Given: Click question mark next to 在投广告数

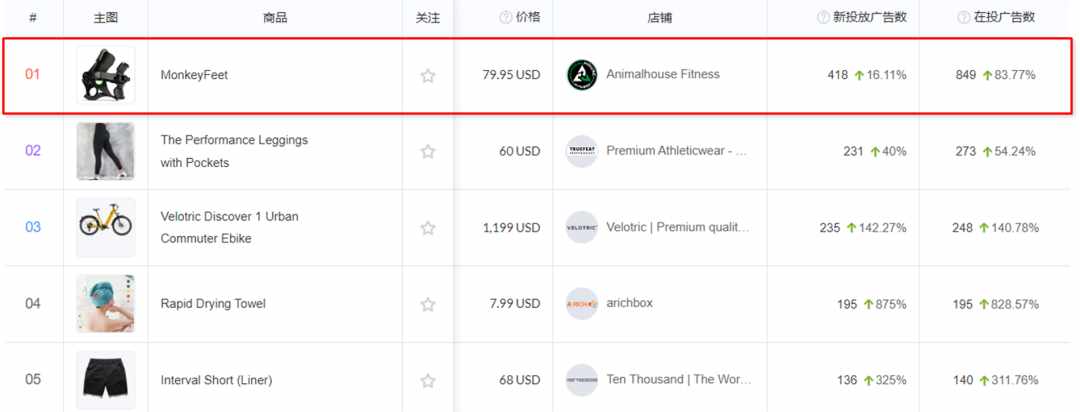Looking at the screenshot, I should coord(964,18).
